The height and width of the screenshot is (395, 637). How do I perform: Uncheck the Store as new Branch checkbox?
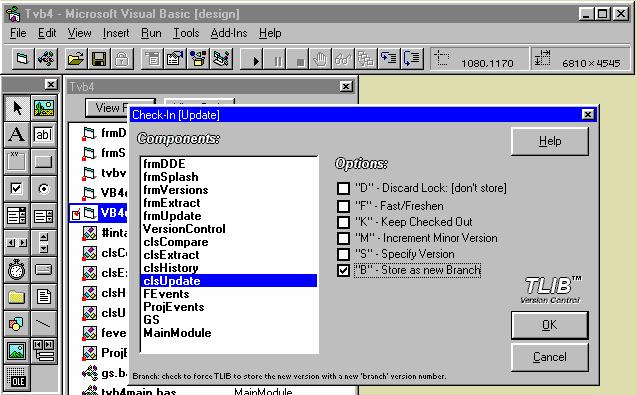click(x=343, y=270)
